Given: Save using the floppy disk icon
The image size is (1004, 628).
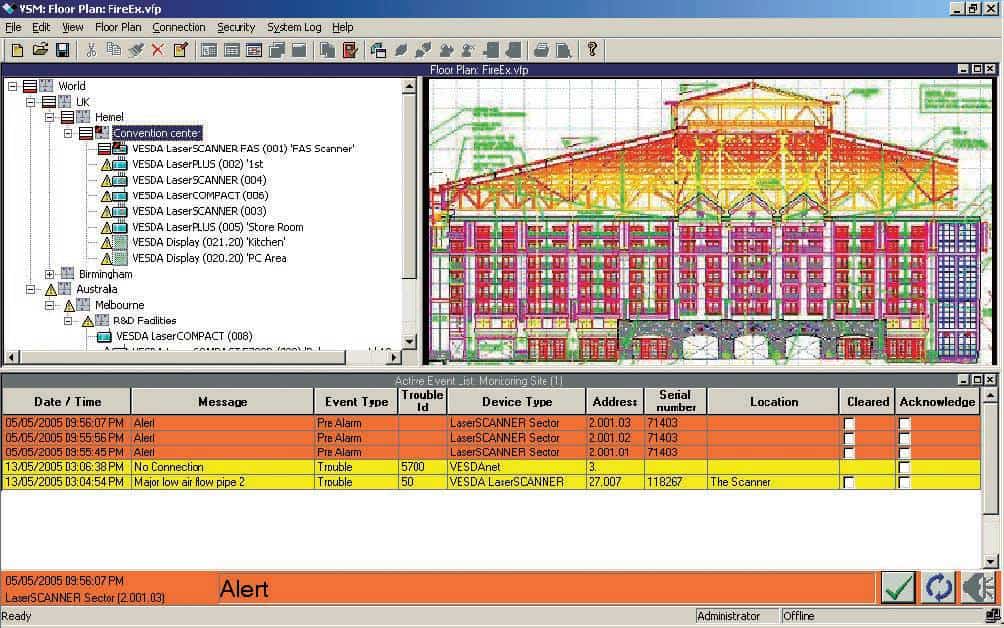Looking at the screenshot, I should pyautogui.click(x=62, y=50).
